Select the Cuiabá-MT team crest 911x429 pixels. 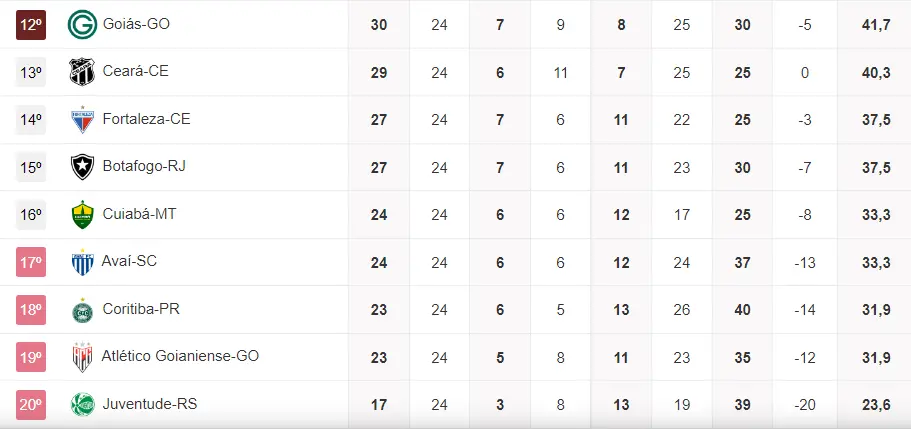coord(81,214)
